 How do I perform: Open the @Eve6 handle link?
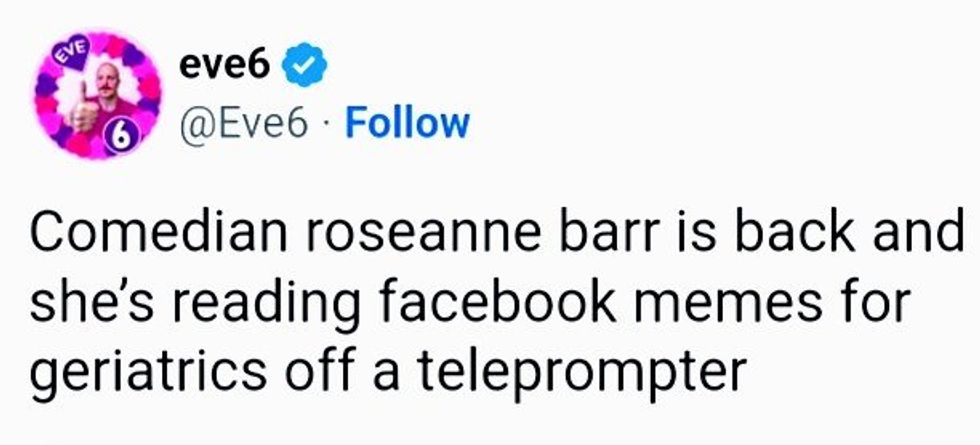click(x=242, y=123)
